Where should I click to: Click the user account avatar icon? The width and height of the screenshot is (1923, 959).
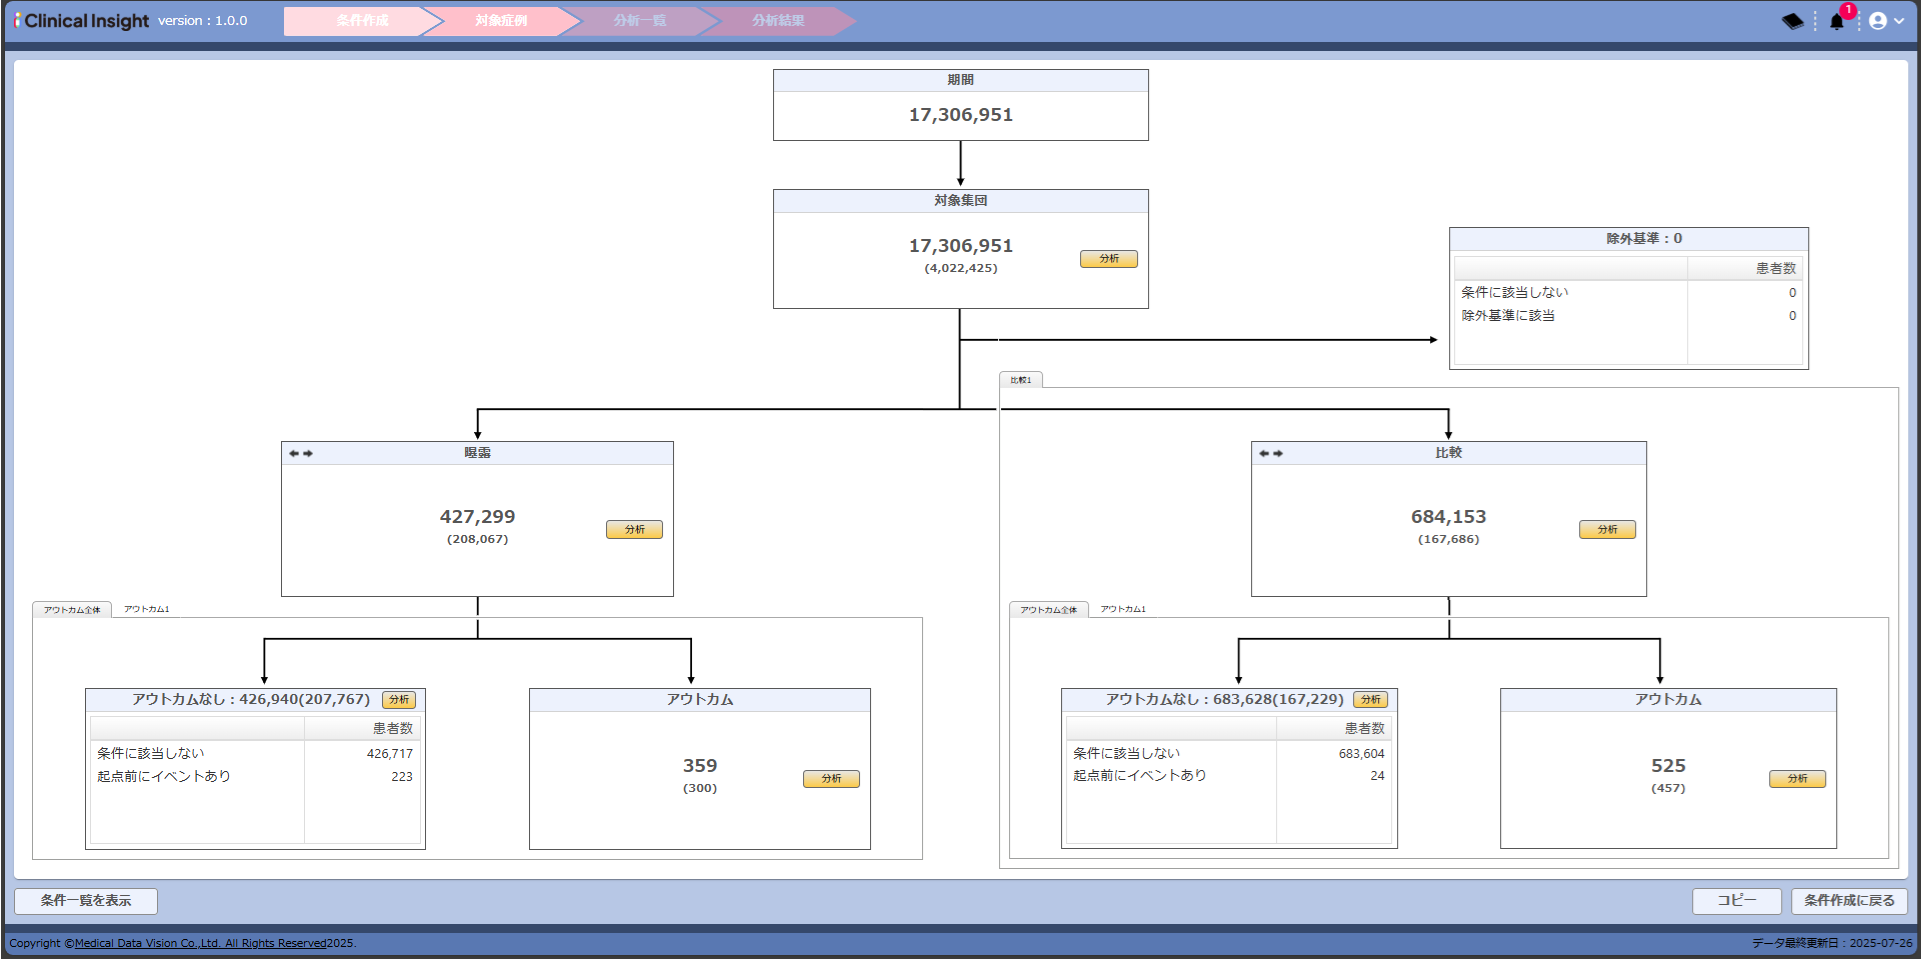coord(1877,21)
